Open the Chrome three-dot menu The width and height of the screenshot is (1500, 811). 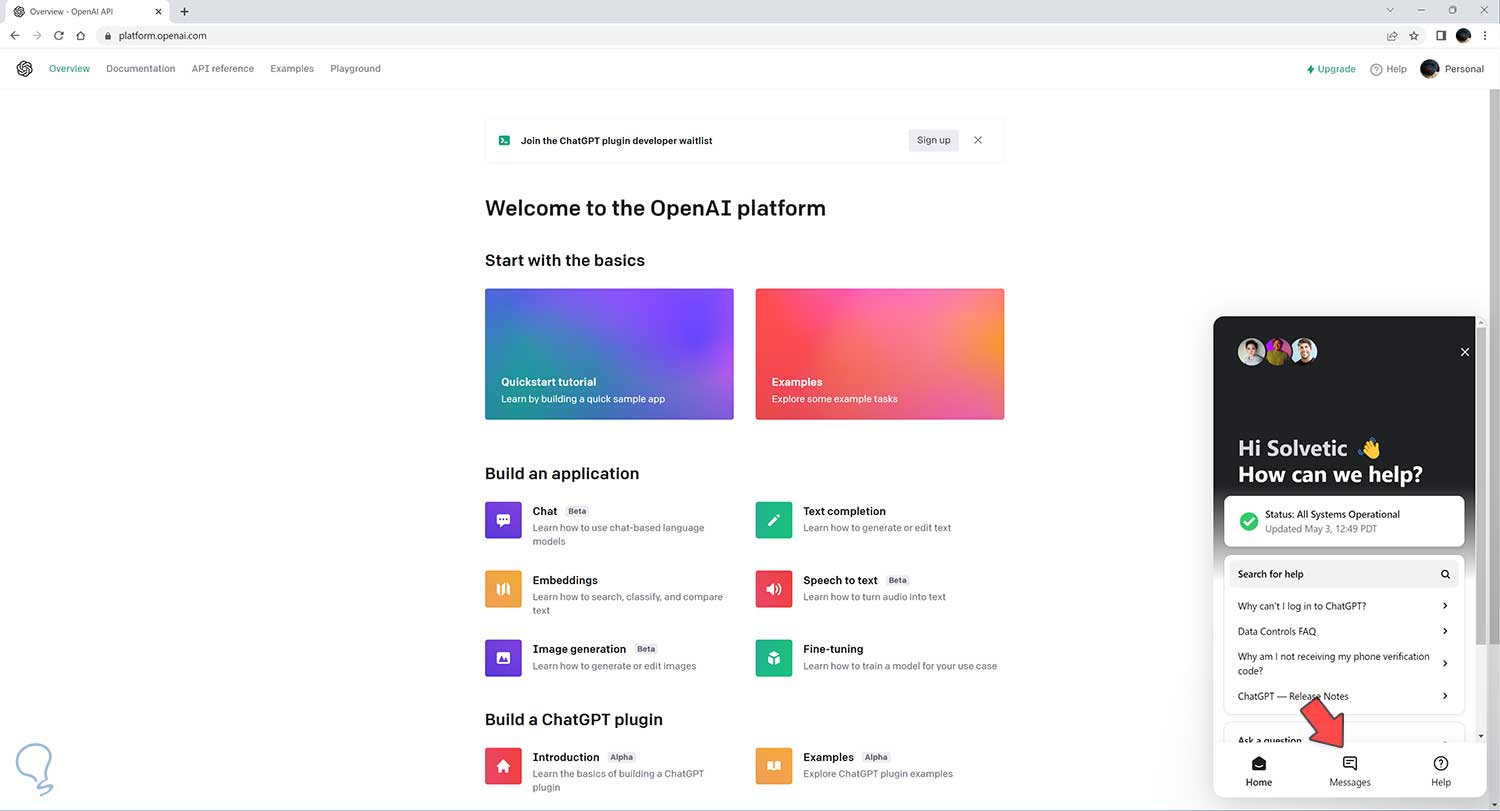point(1485,35)
